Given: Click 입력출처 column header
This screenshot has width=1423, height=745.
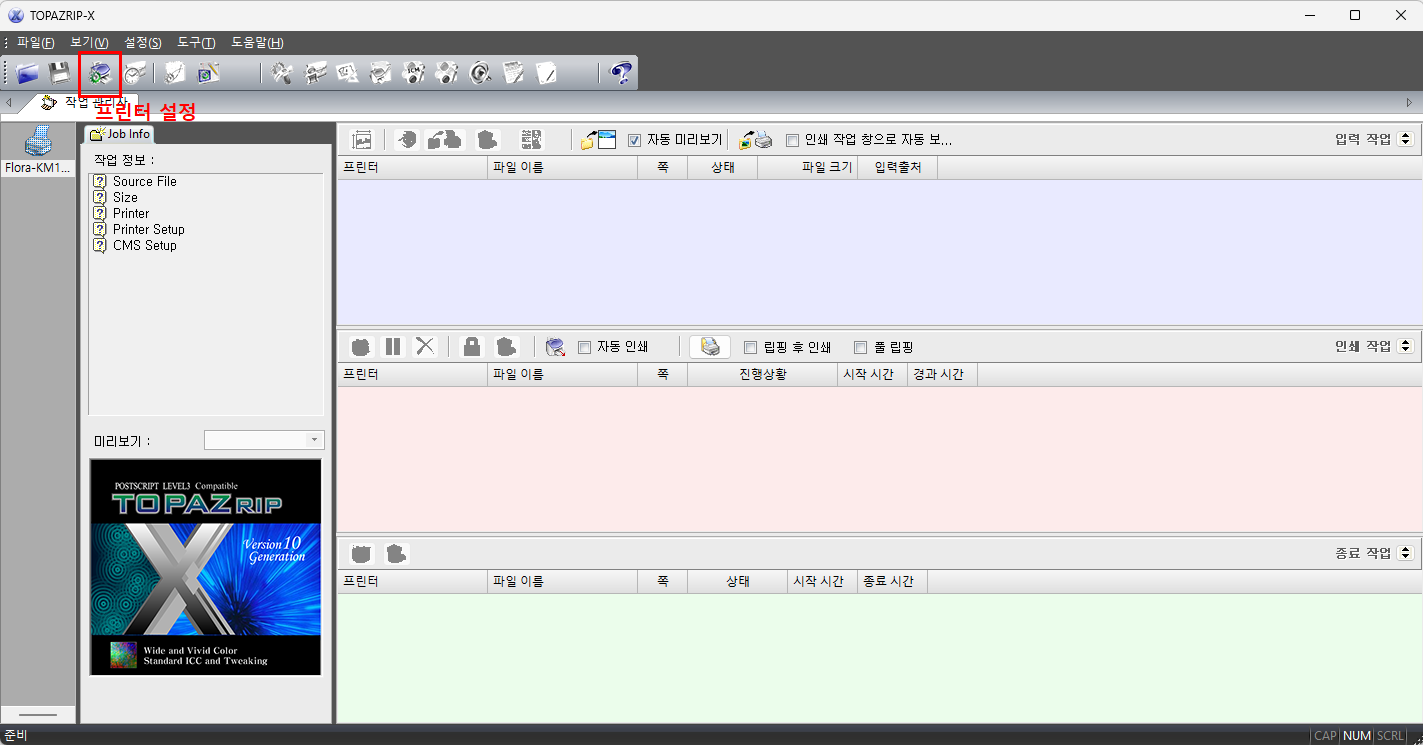Looking at the screenshot, I should (x=897, y=167).
